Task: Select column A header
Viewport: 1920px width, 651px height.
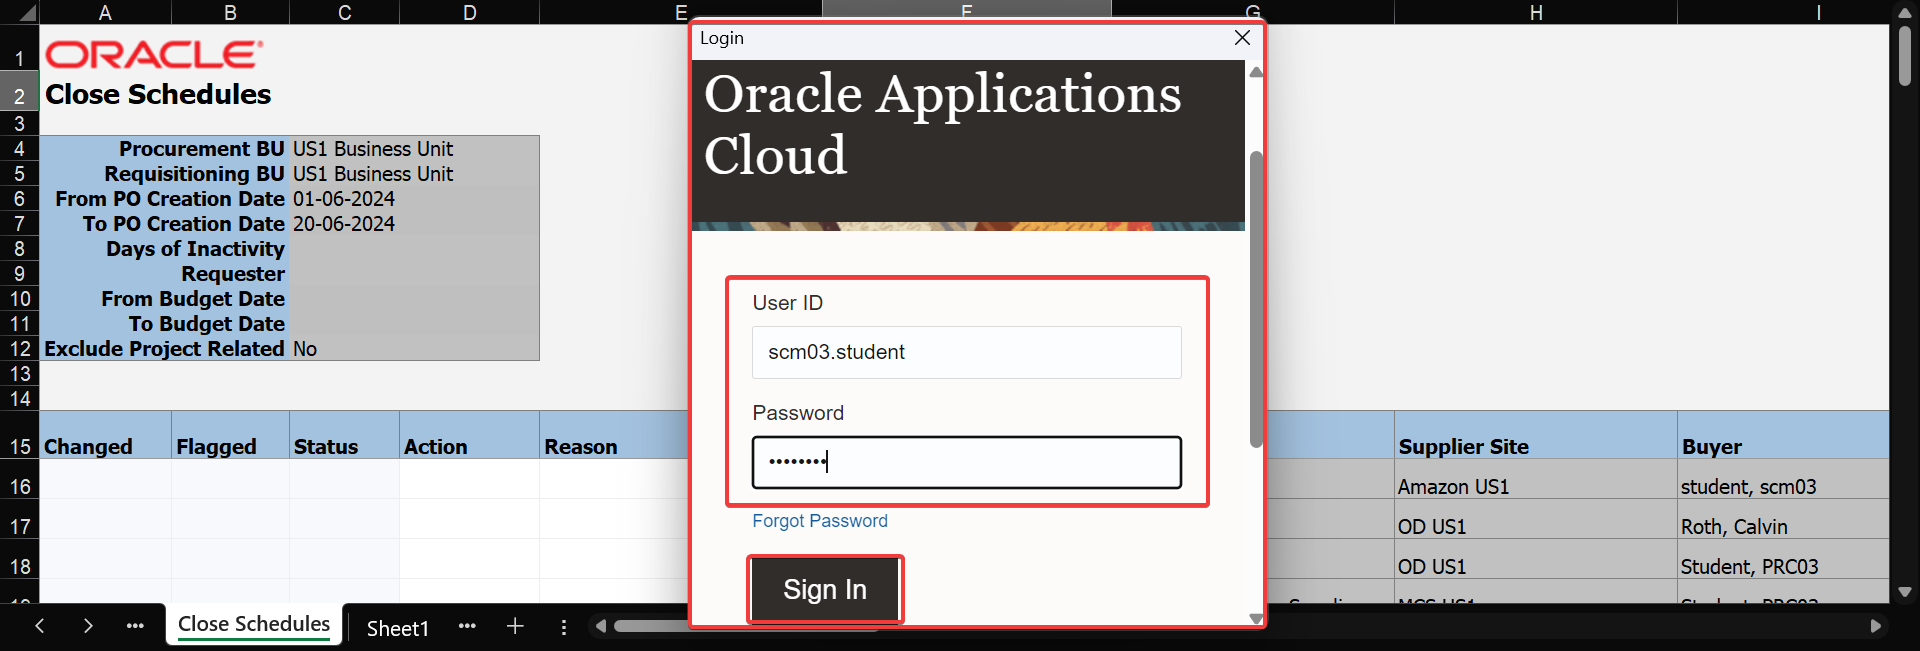Action: coord(105,12)
